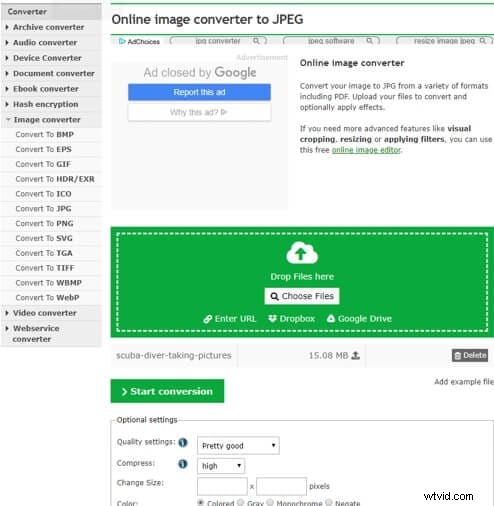Click search icon in jpg converter ad link

click(x=256, y=41)
